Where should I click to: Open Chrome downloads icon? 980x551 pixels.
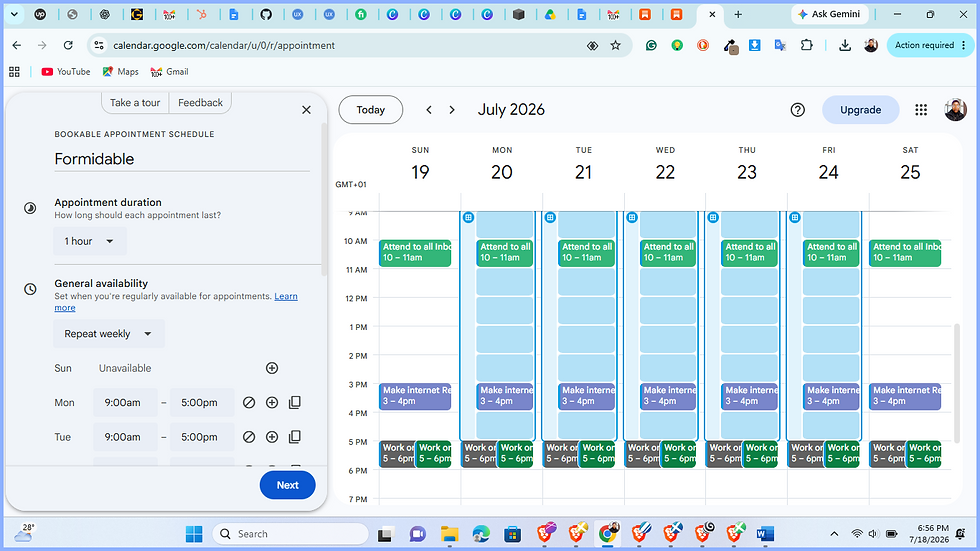(x=845, y=45)
